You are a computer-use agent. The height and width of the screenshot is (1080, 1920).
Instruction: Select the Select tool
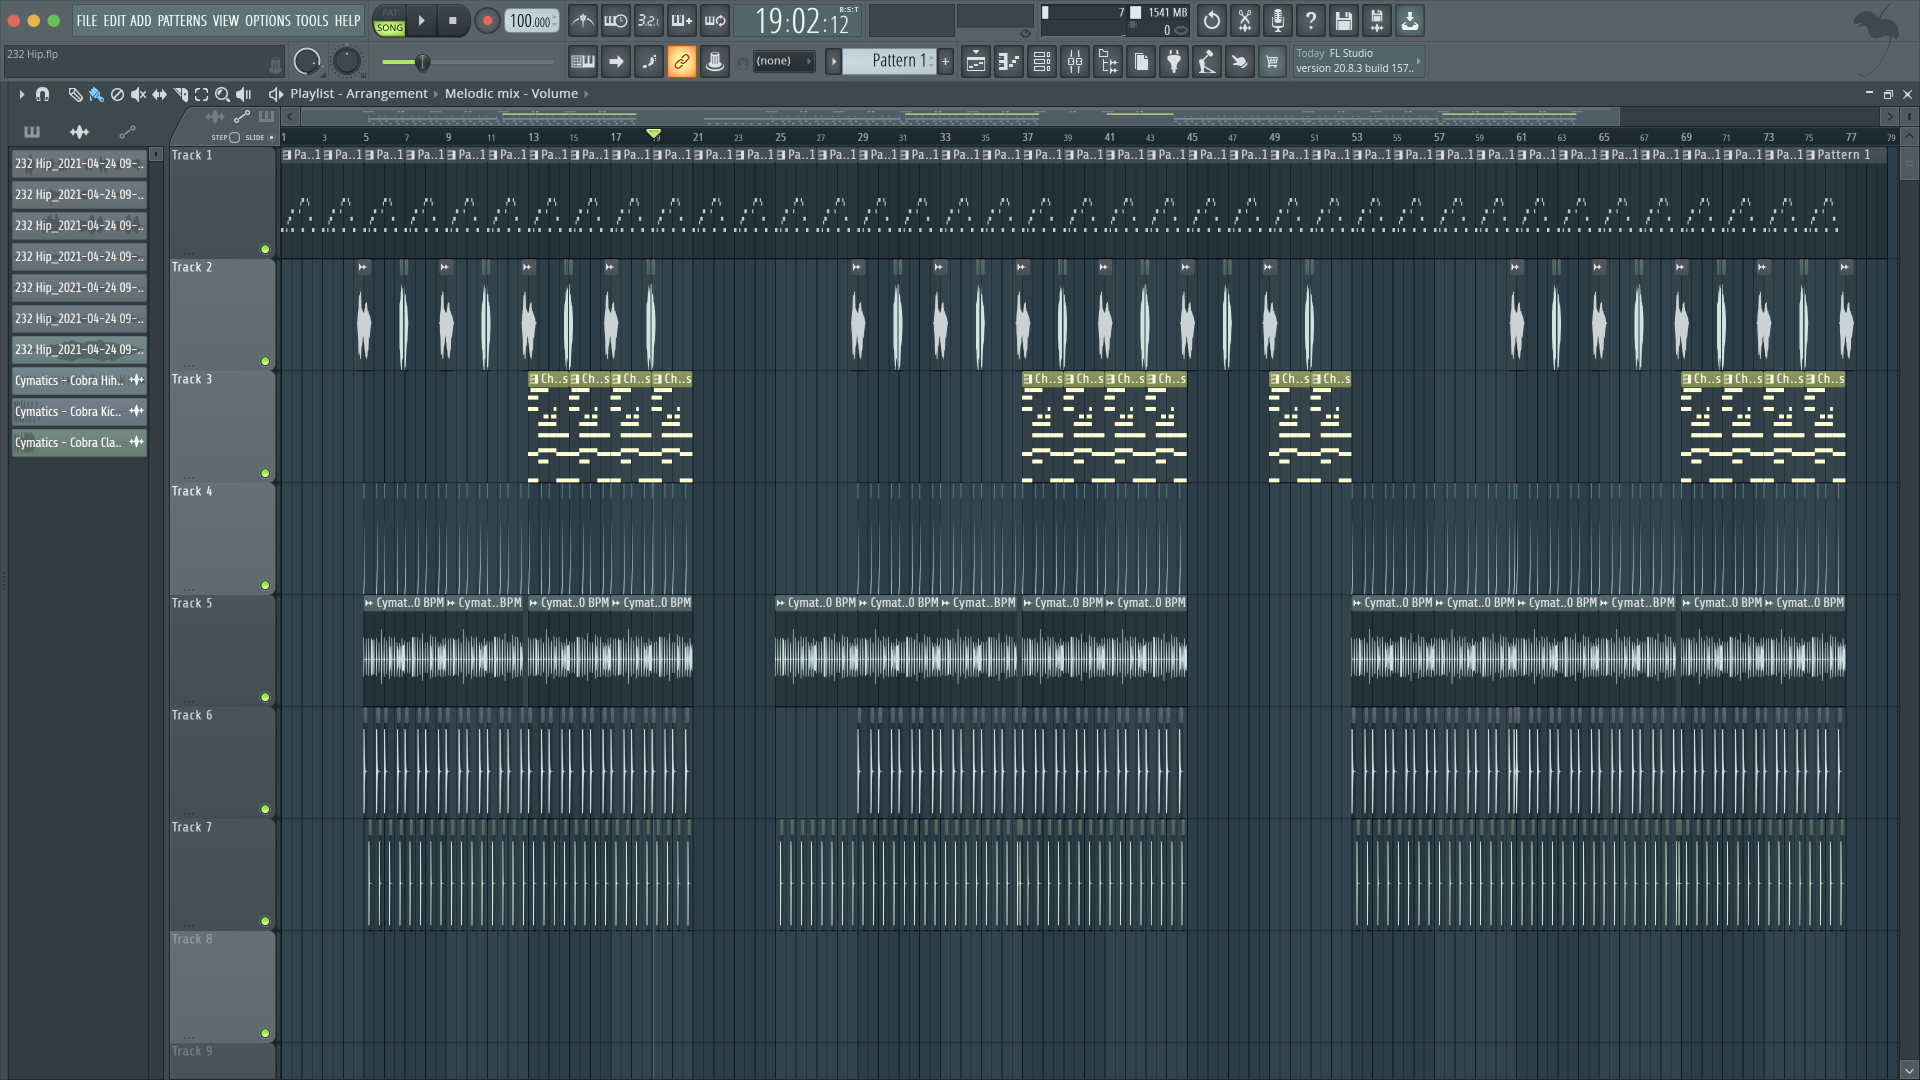(x=201, y=94)
